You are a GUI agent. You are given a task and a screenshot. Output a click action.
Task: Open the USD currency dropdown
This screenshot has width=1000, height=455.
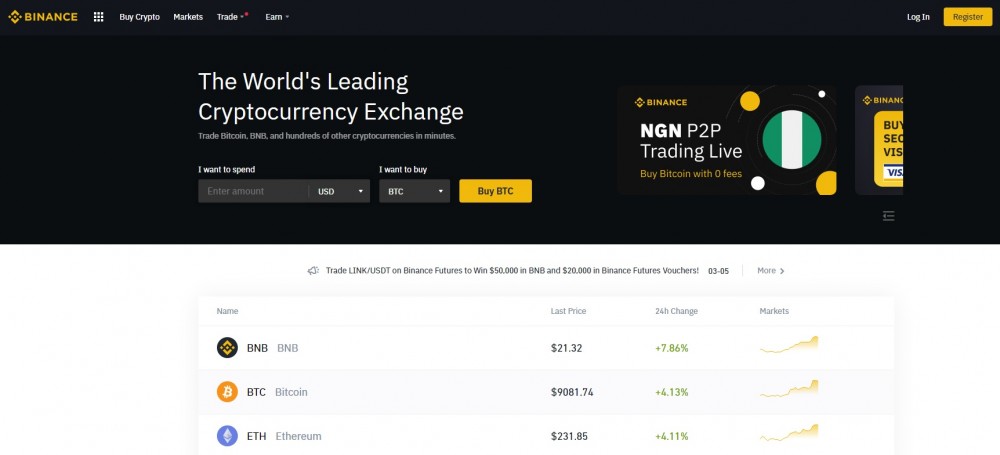(340, 191)
